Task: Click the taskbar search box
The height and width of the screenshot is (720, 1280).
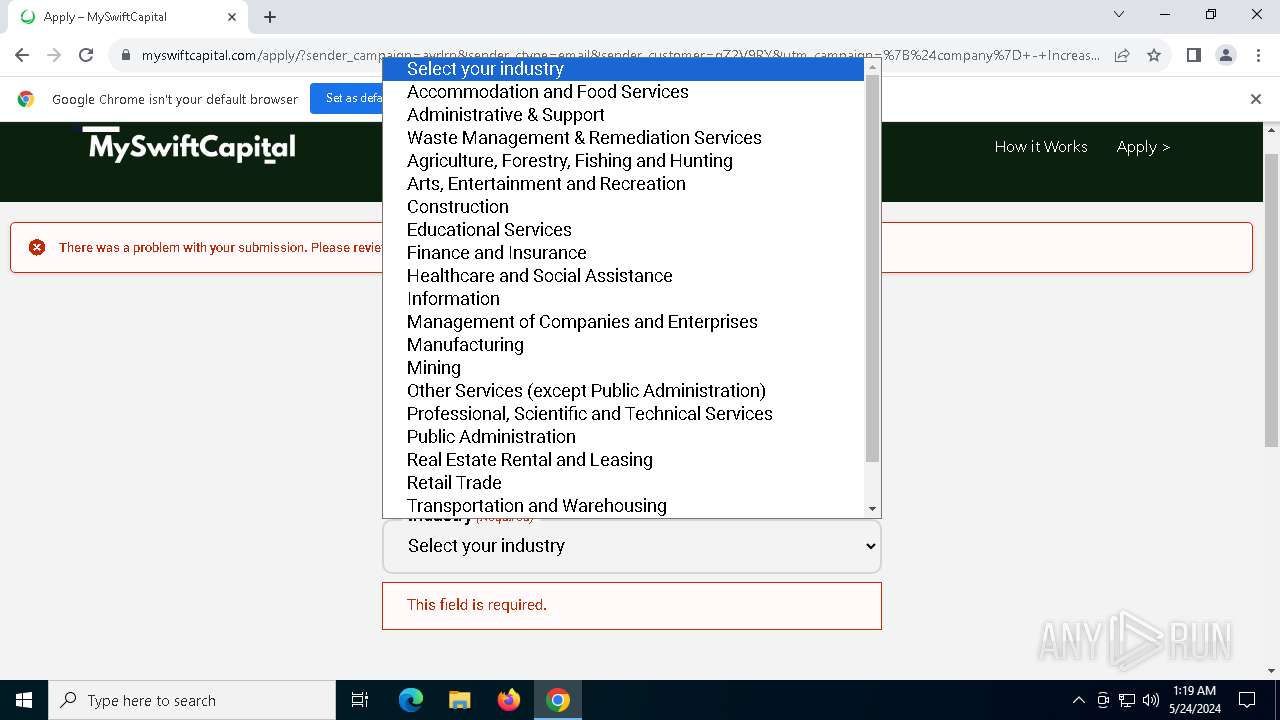Action: pyautogui.click(x=192, y=700)
